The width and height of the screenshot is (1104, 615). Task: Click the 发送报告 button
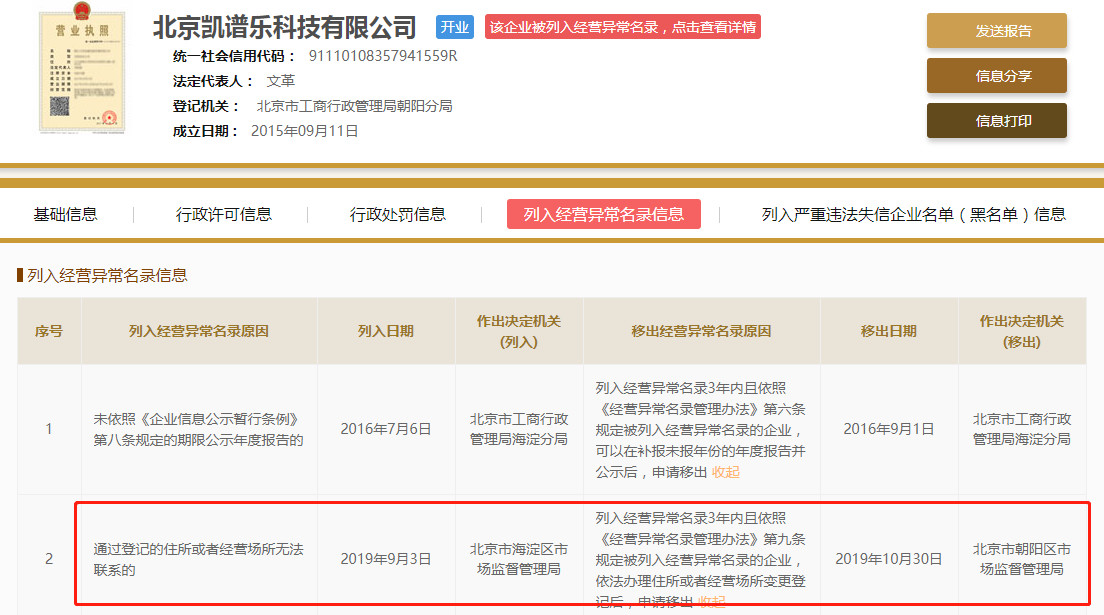pyautogui.click(x=996, y=31)
